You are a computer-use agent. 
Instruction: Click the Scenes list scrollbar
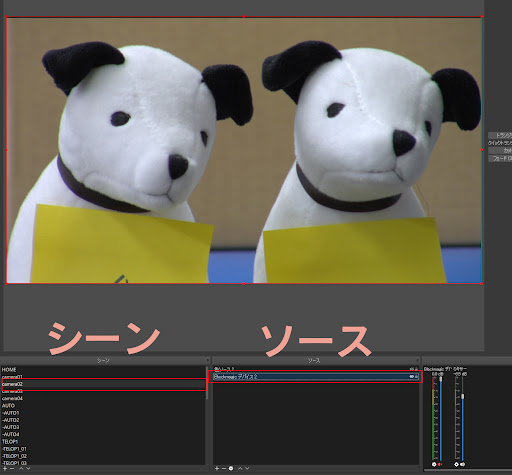point(208,383)
